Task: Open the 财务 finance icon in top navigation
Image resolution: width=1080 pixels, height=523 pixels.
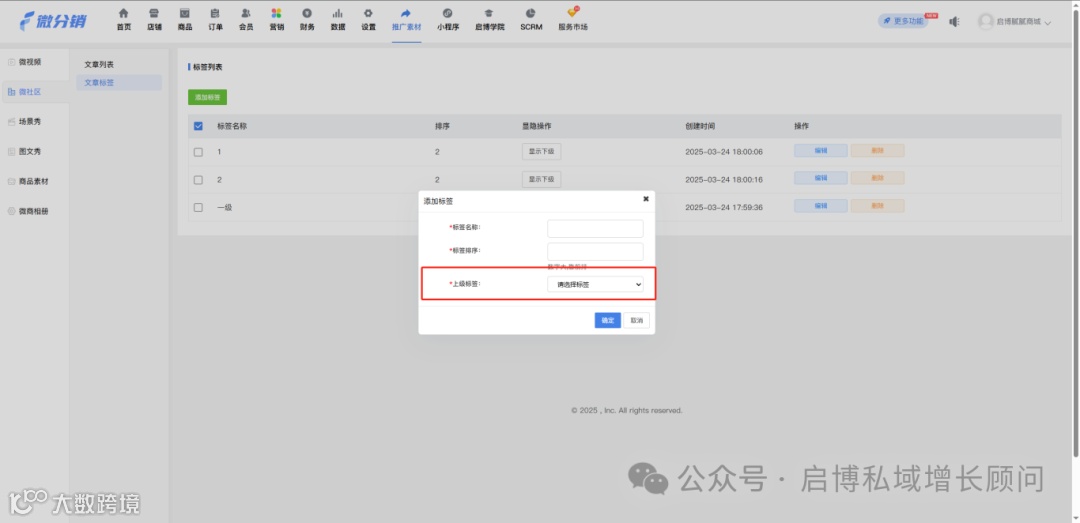Action: (307, 14)
